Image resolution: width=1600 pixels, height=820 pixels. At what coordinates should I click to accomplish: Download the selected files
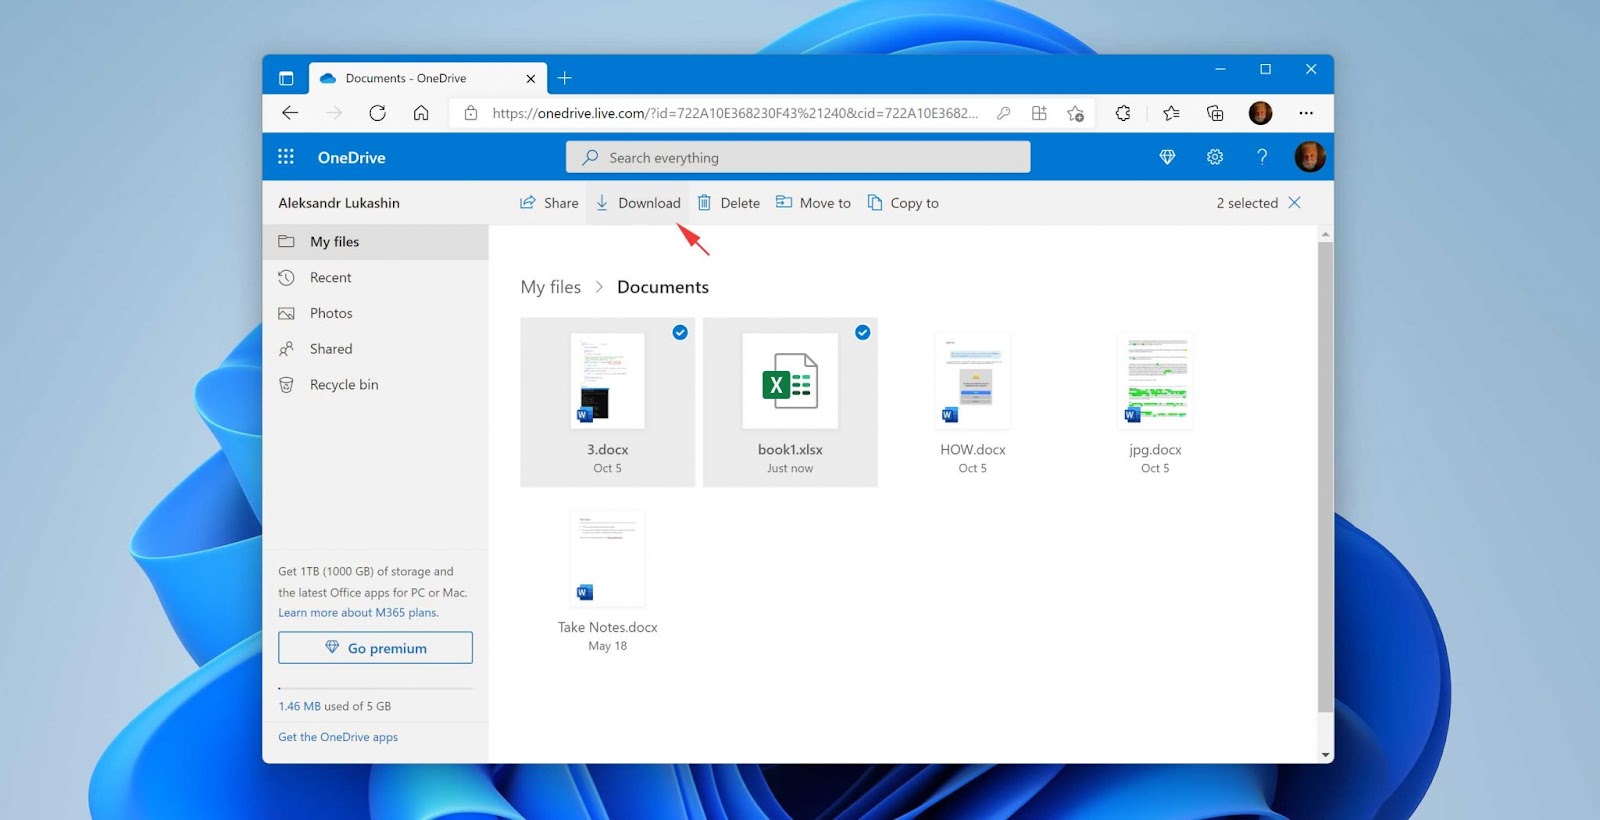pyautogui.click(x=638, y=203)
